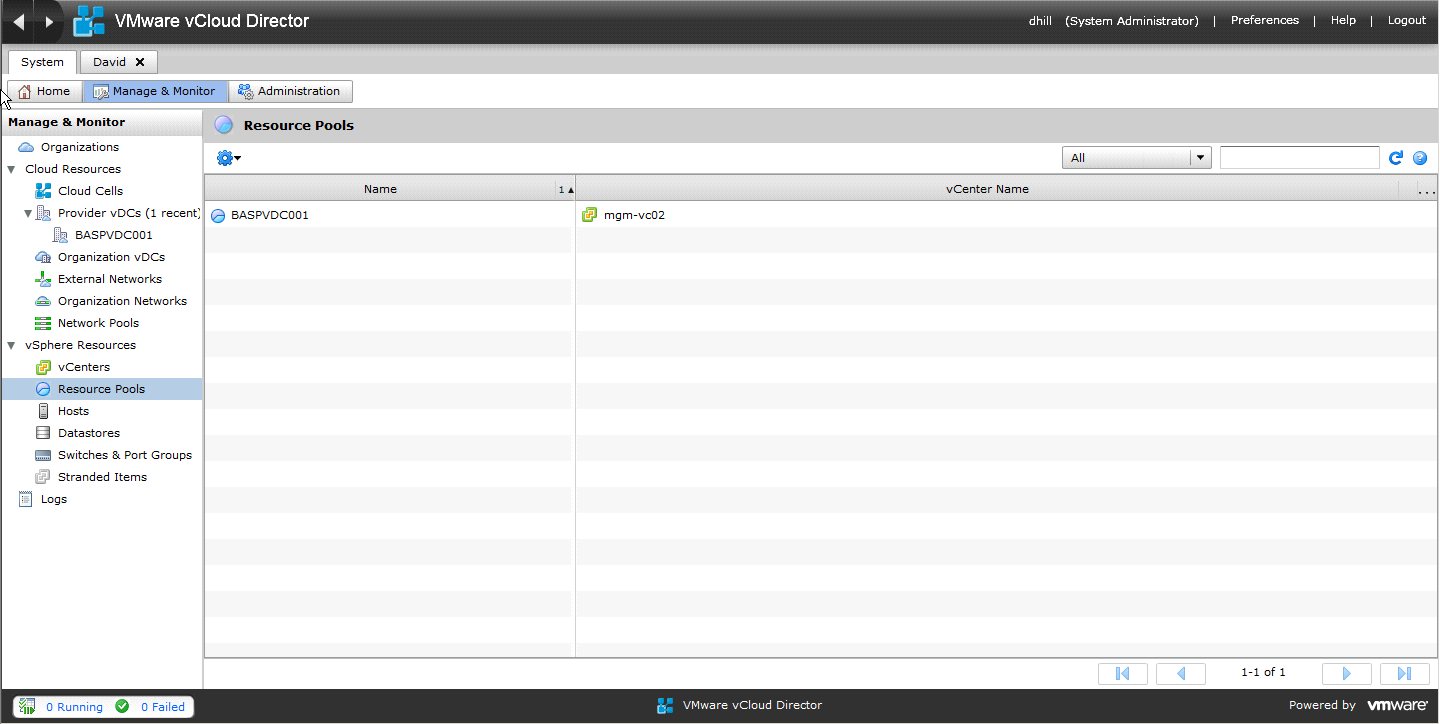Screen dimensions: 1440x724
Task: Click the External Networks icon
Action: click(43, 279)
